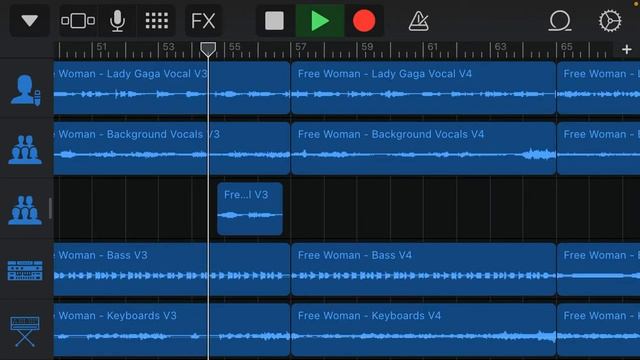The height and width of the screenshot is (360, 640).
Task: Open song settings gear
Action: [x=610, y=20]
